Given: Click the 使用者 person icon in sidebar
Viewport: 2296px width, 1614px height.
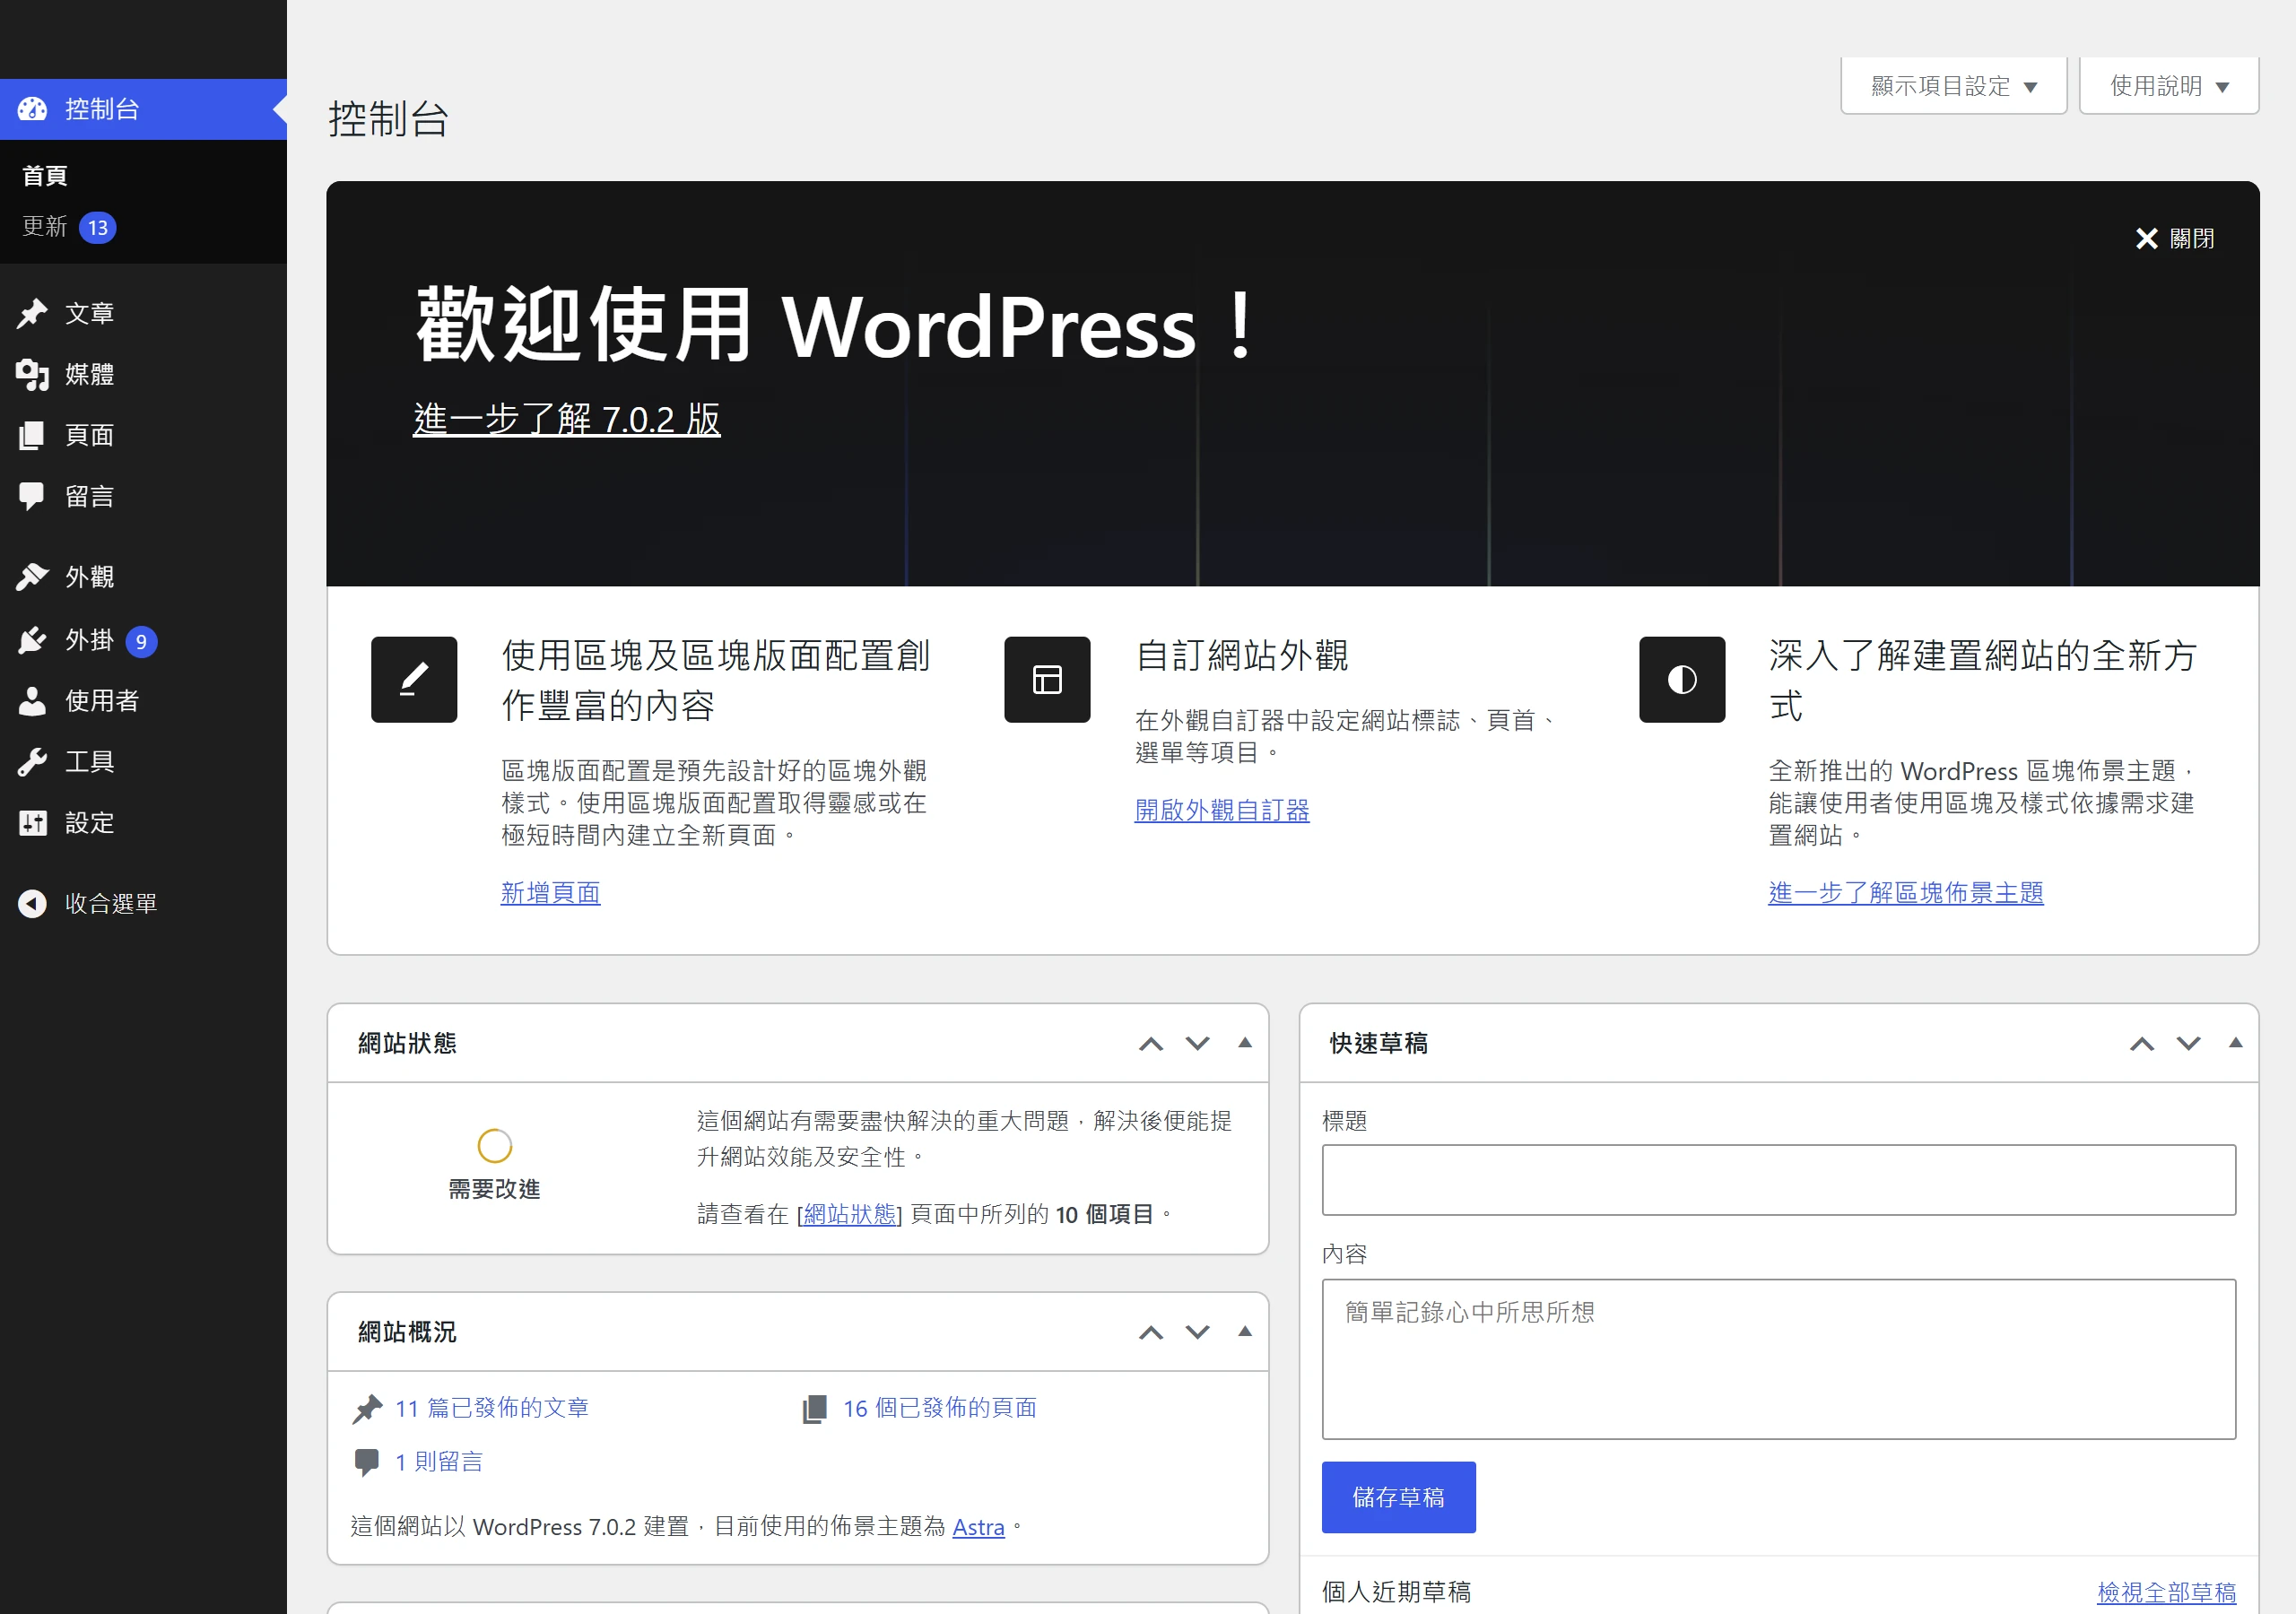Looking at the screenshot, I should coord(32,701).
